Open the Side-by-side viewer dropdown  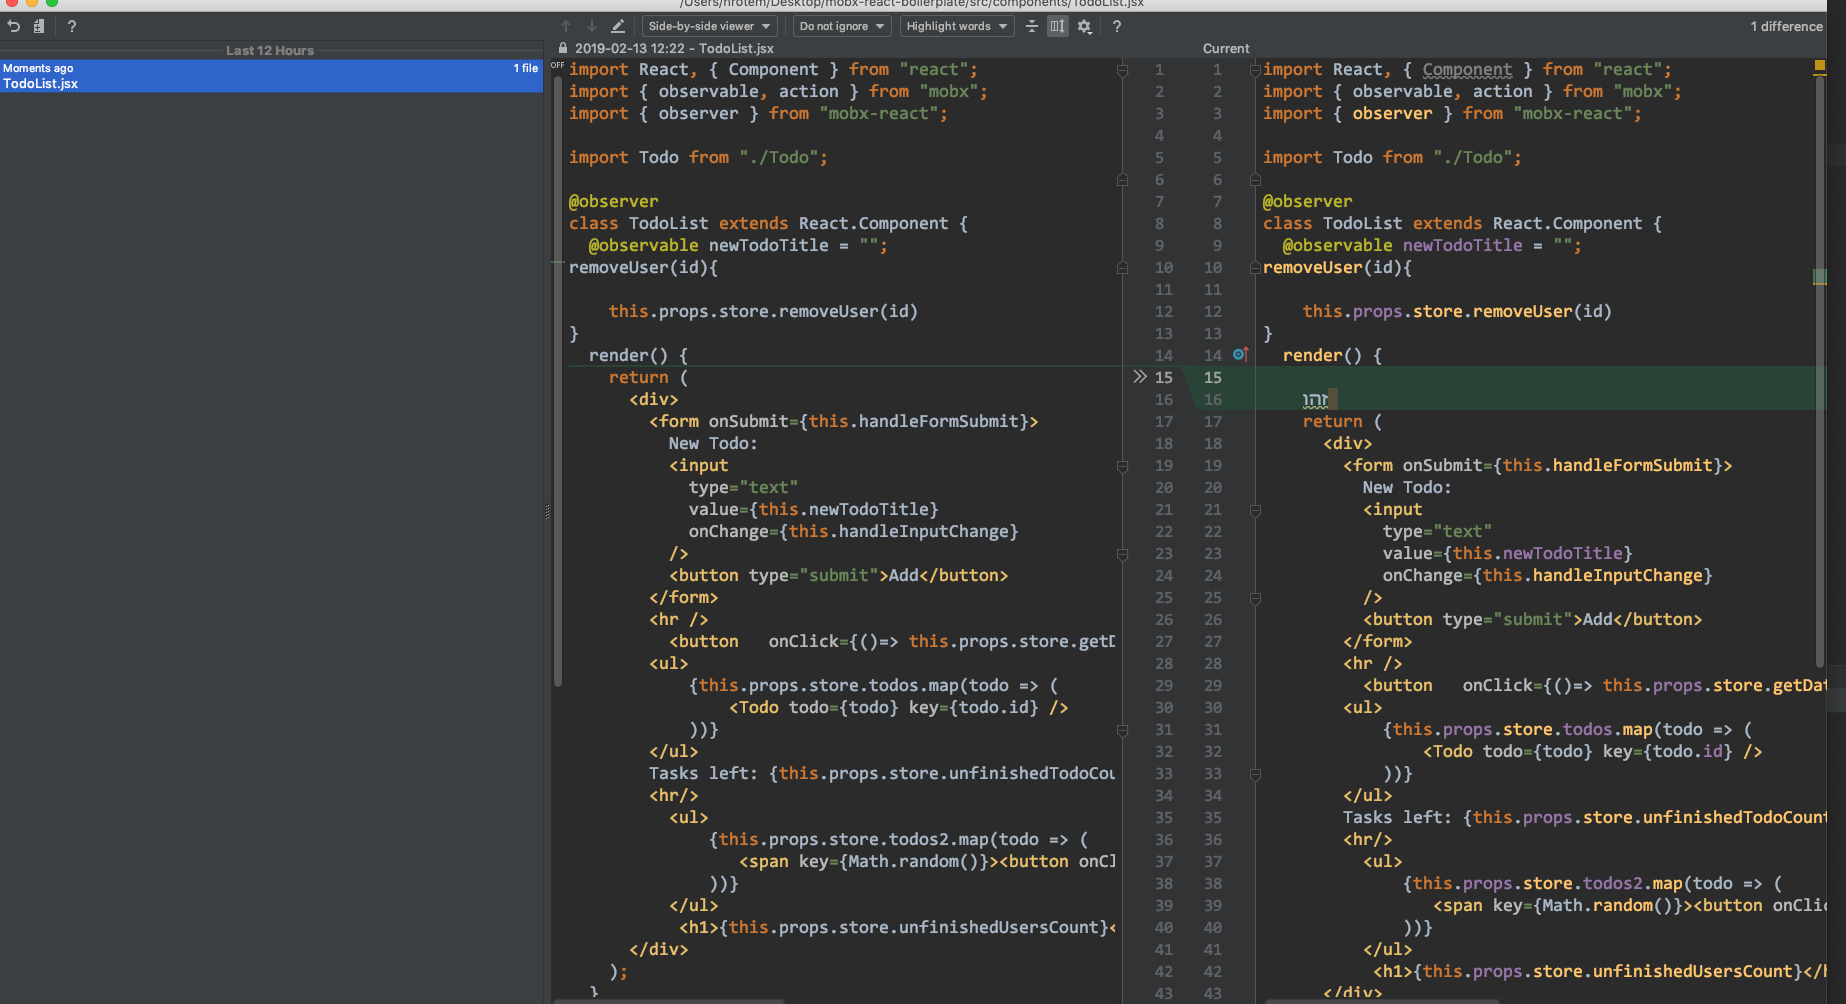(709, 26)
